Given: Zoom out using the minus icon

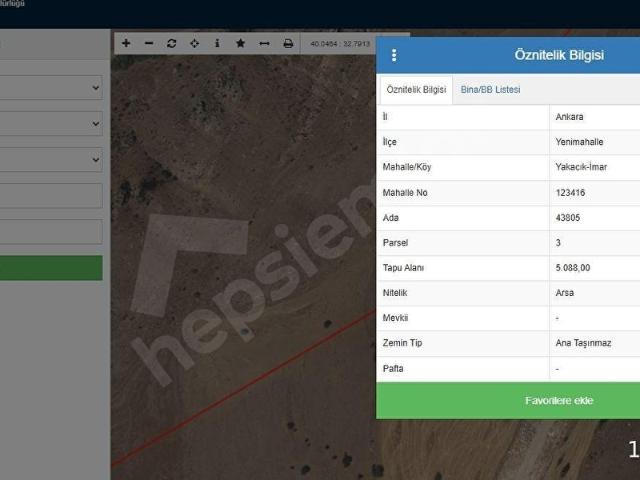Looking at the screenshot, I should pyautogui.click(x=149, y=43).
